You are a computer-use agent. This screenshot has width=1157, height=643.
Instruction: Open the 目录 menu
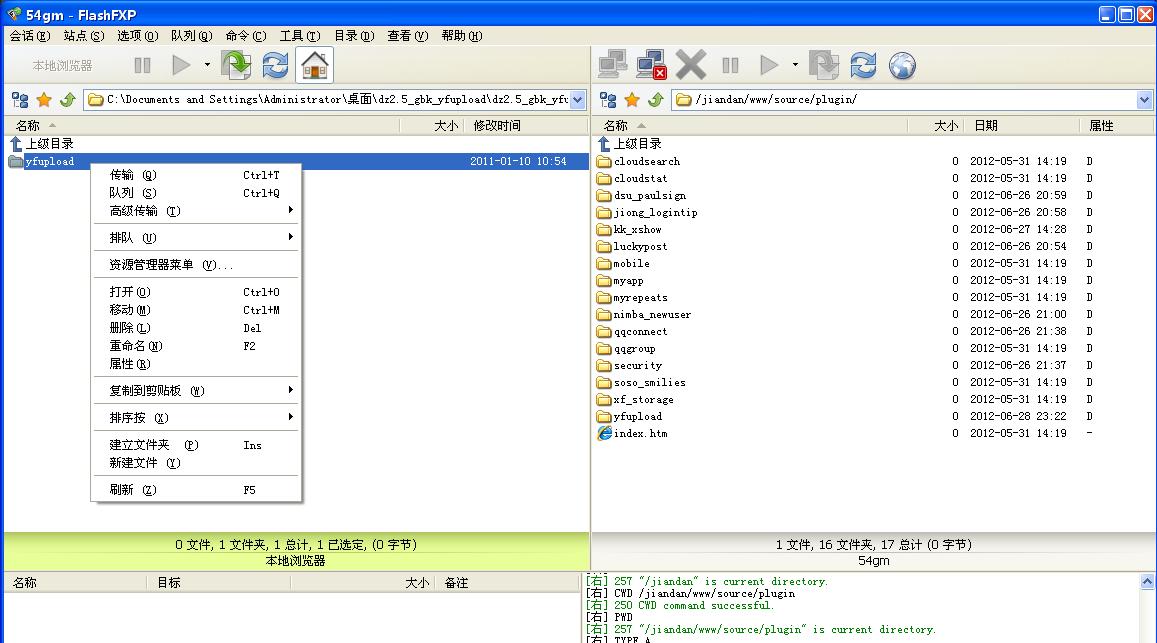353,35
